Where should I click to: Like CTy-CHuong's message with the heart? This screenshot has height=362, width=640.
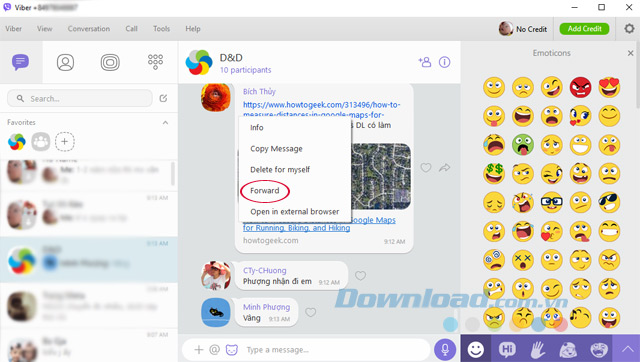pyautogui.click(x=360, y=276)
